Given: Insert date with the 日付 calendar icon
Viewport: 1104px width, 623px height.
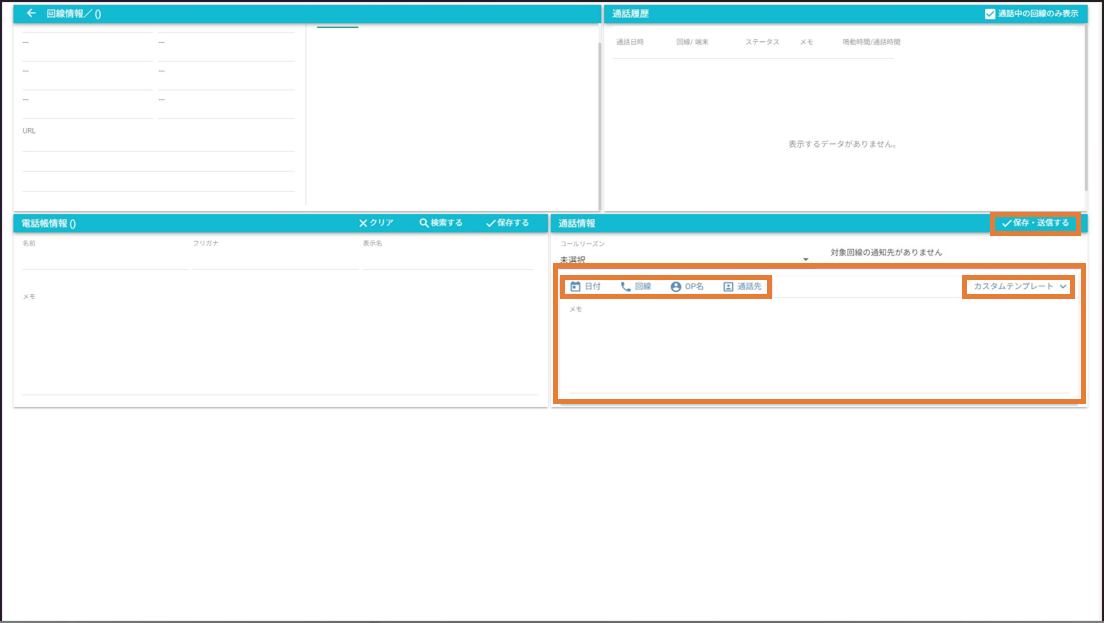Looking at the screenshot, I should pos(576,287).
